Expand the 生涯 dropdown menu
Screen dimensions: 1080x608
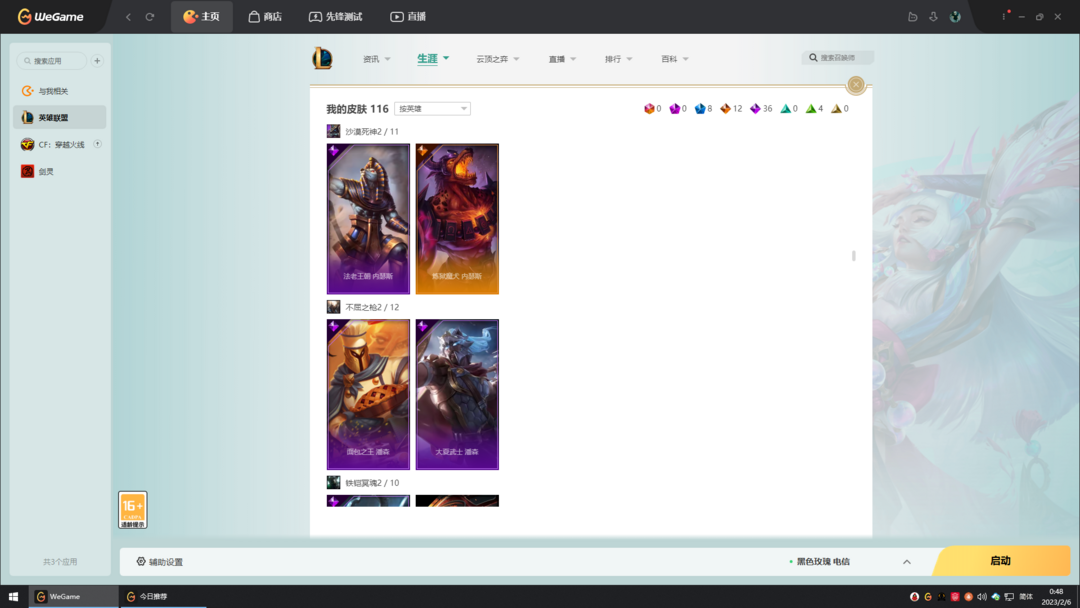point(433,59)
